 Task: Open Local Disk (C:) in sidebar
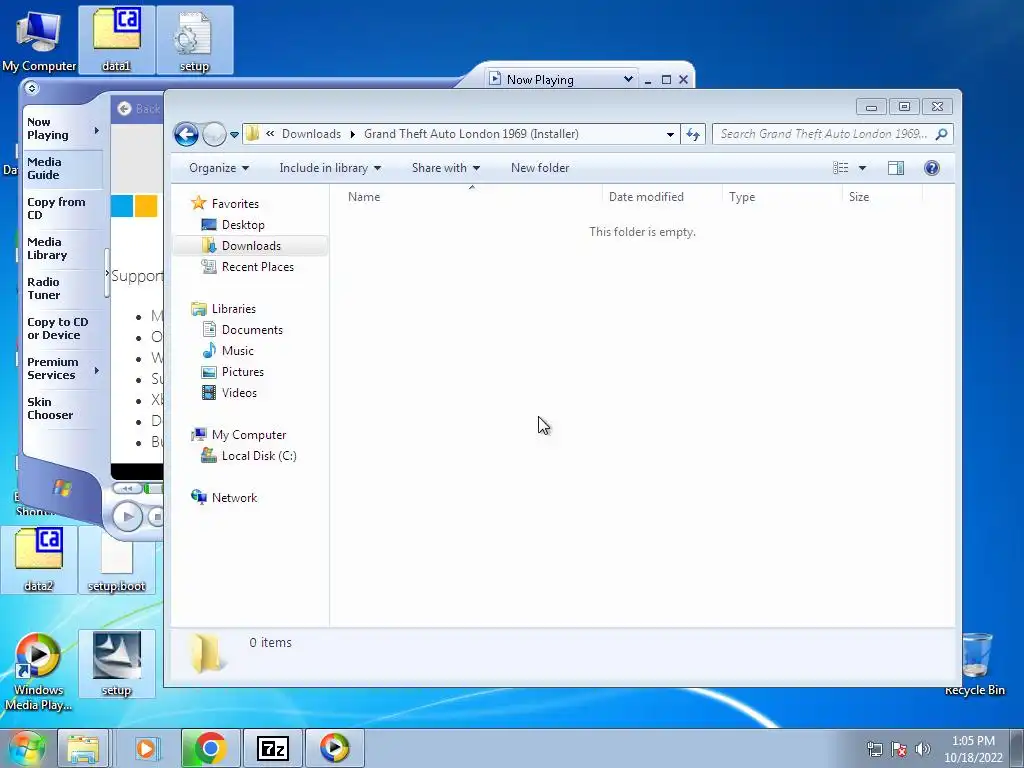coord(249,456)
